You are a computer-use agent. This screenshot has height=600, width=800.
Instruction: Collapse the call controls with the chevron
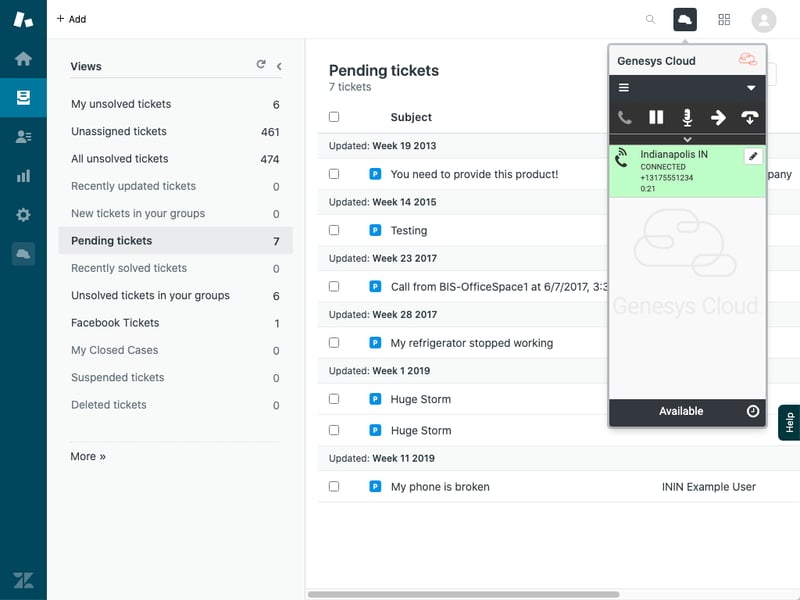pyautogui.click(x=687, y=139)
